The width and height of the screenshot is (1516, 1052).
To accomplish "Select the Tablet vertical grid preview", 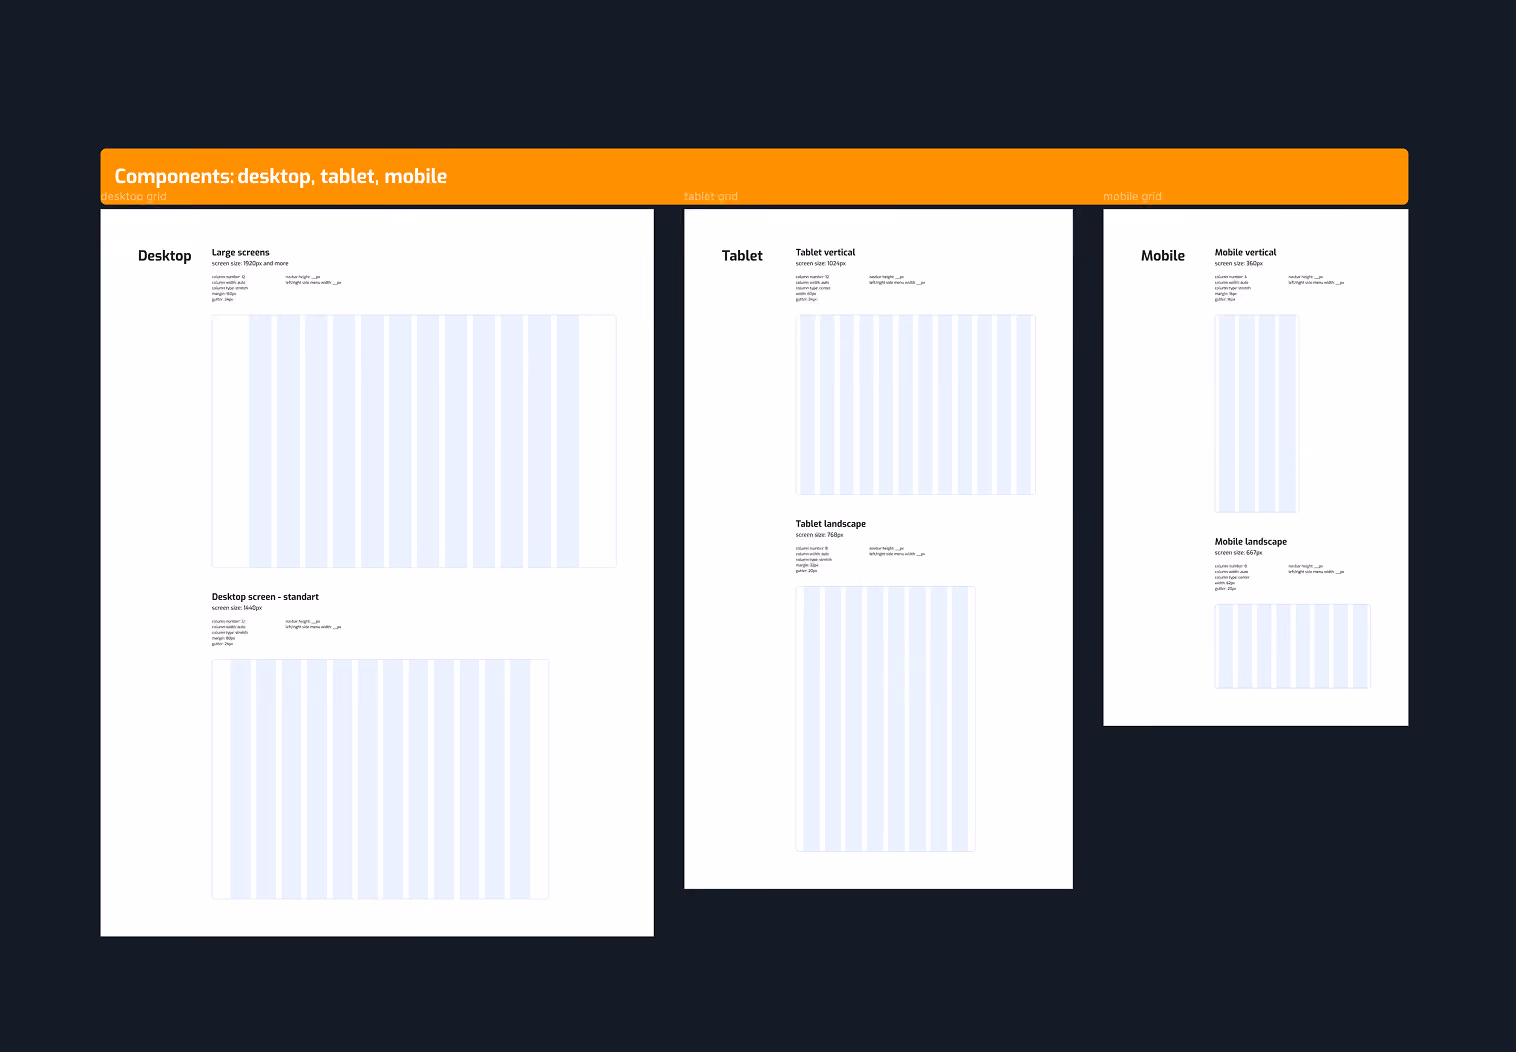I will [916, 405].
